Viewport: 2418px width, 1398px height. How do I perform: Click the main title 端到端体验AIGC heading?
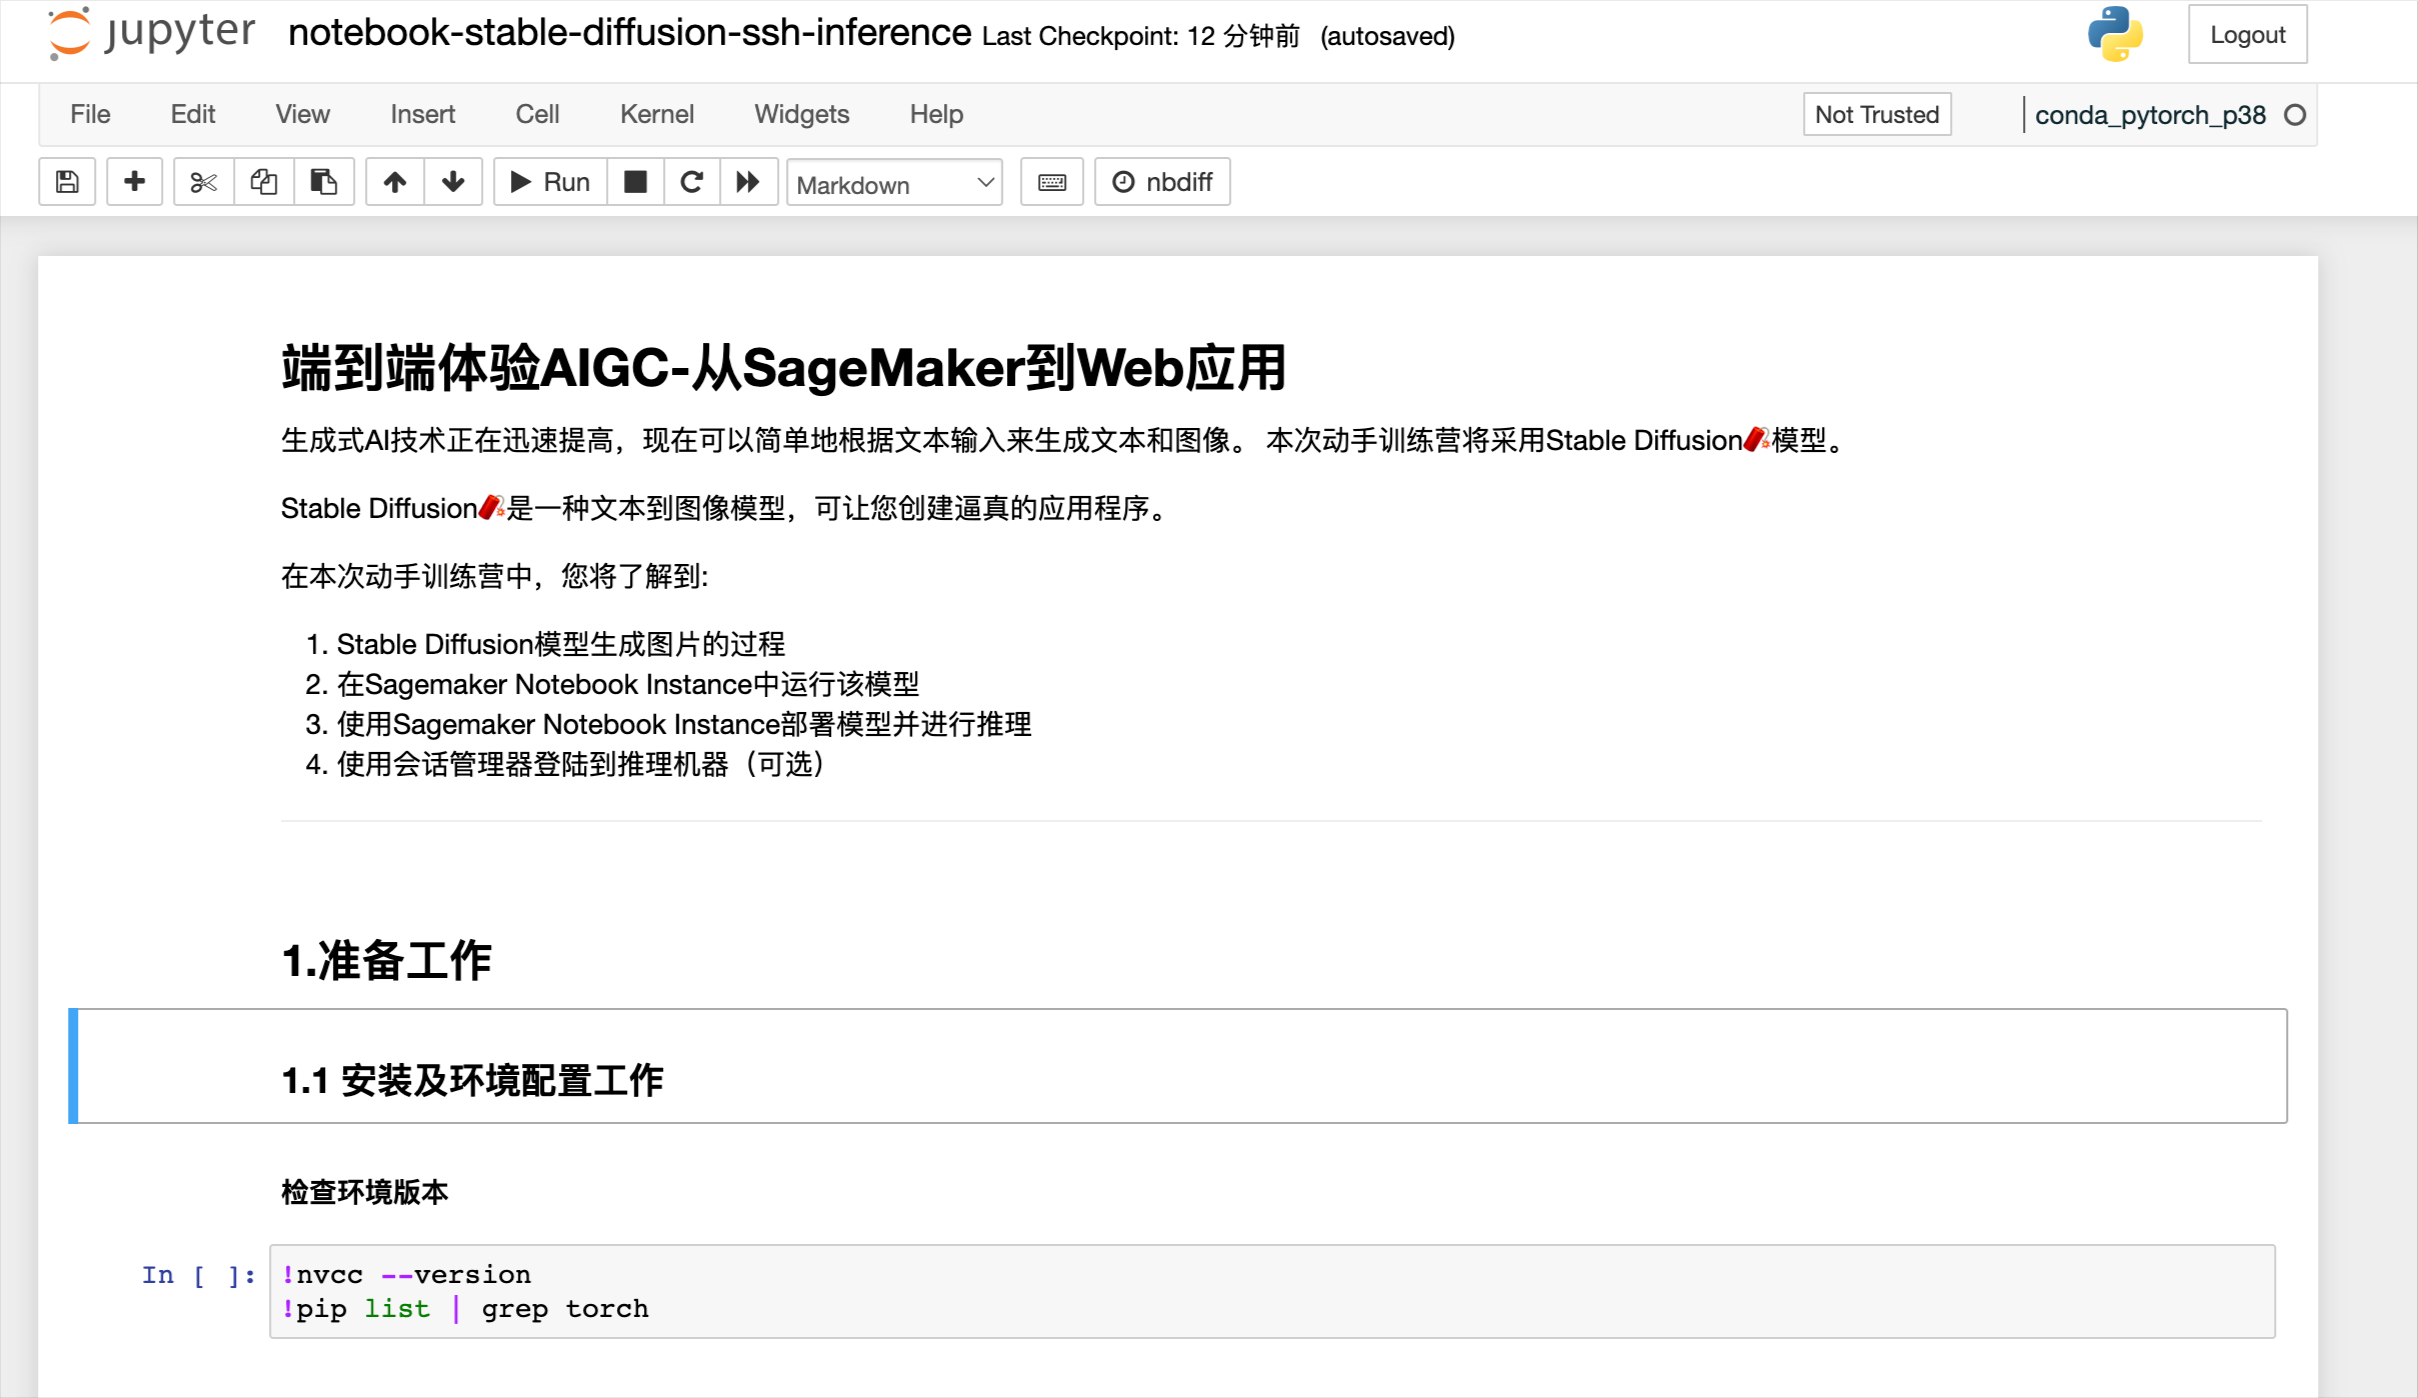pos(783,368)
